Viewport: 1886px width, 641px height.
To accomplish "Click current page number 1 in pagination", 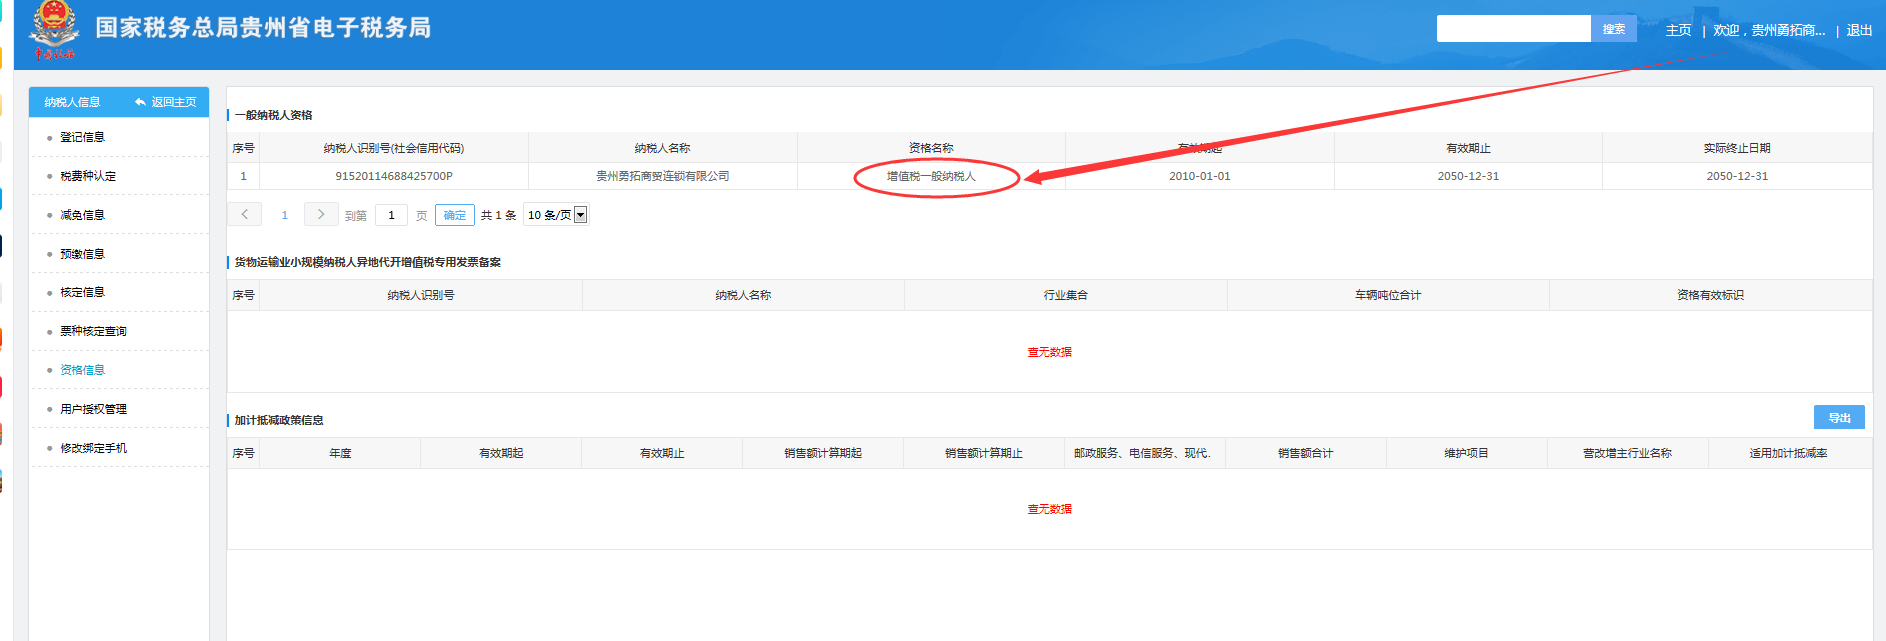I will click(284, 215).
